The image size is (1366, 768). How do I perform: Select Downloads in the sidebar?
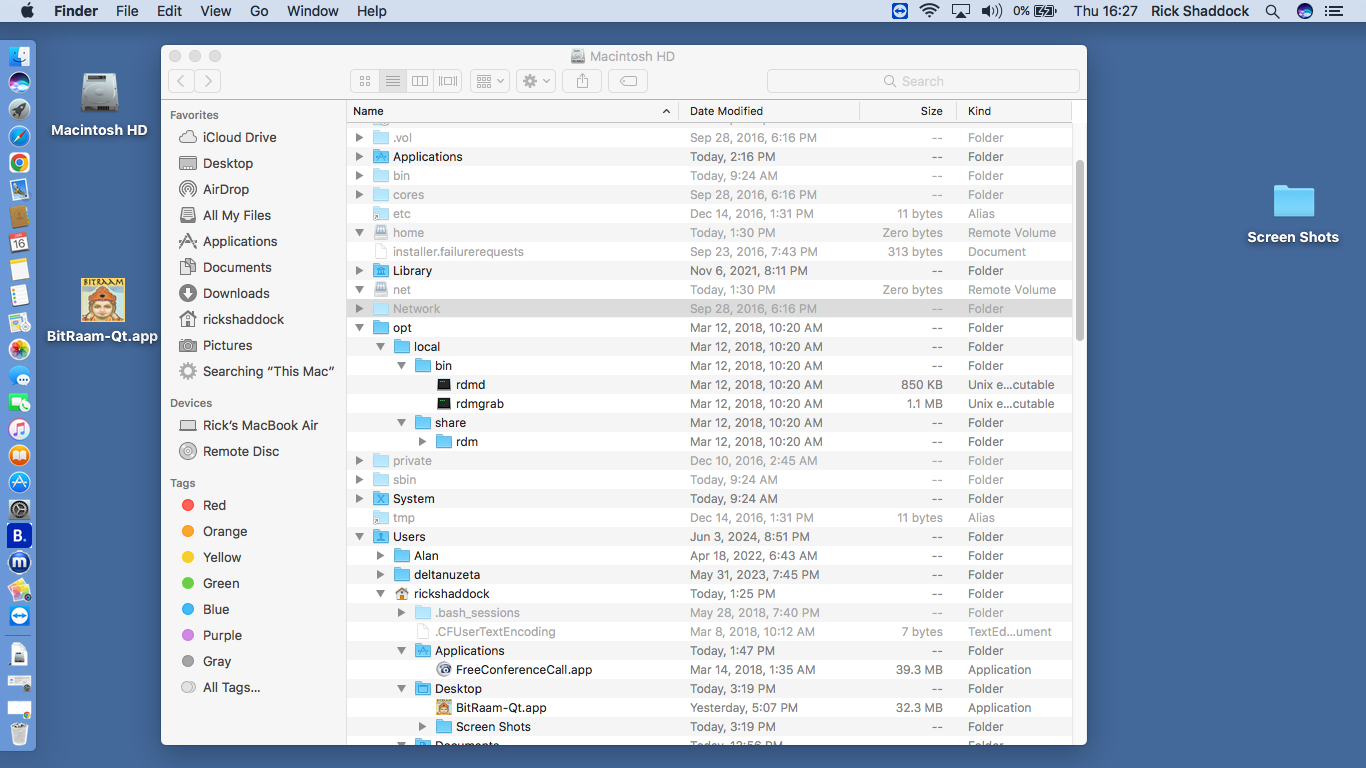(x=236, y=293)
